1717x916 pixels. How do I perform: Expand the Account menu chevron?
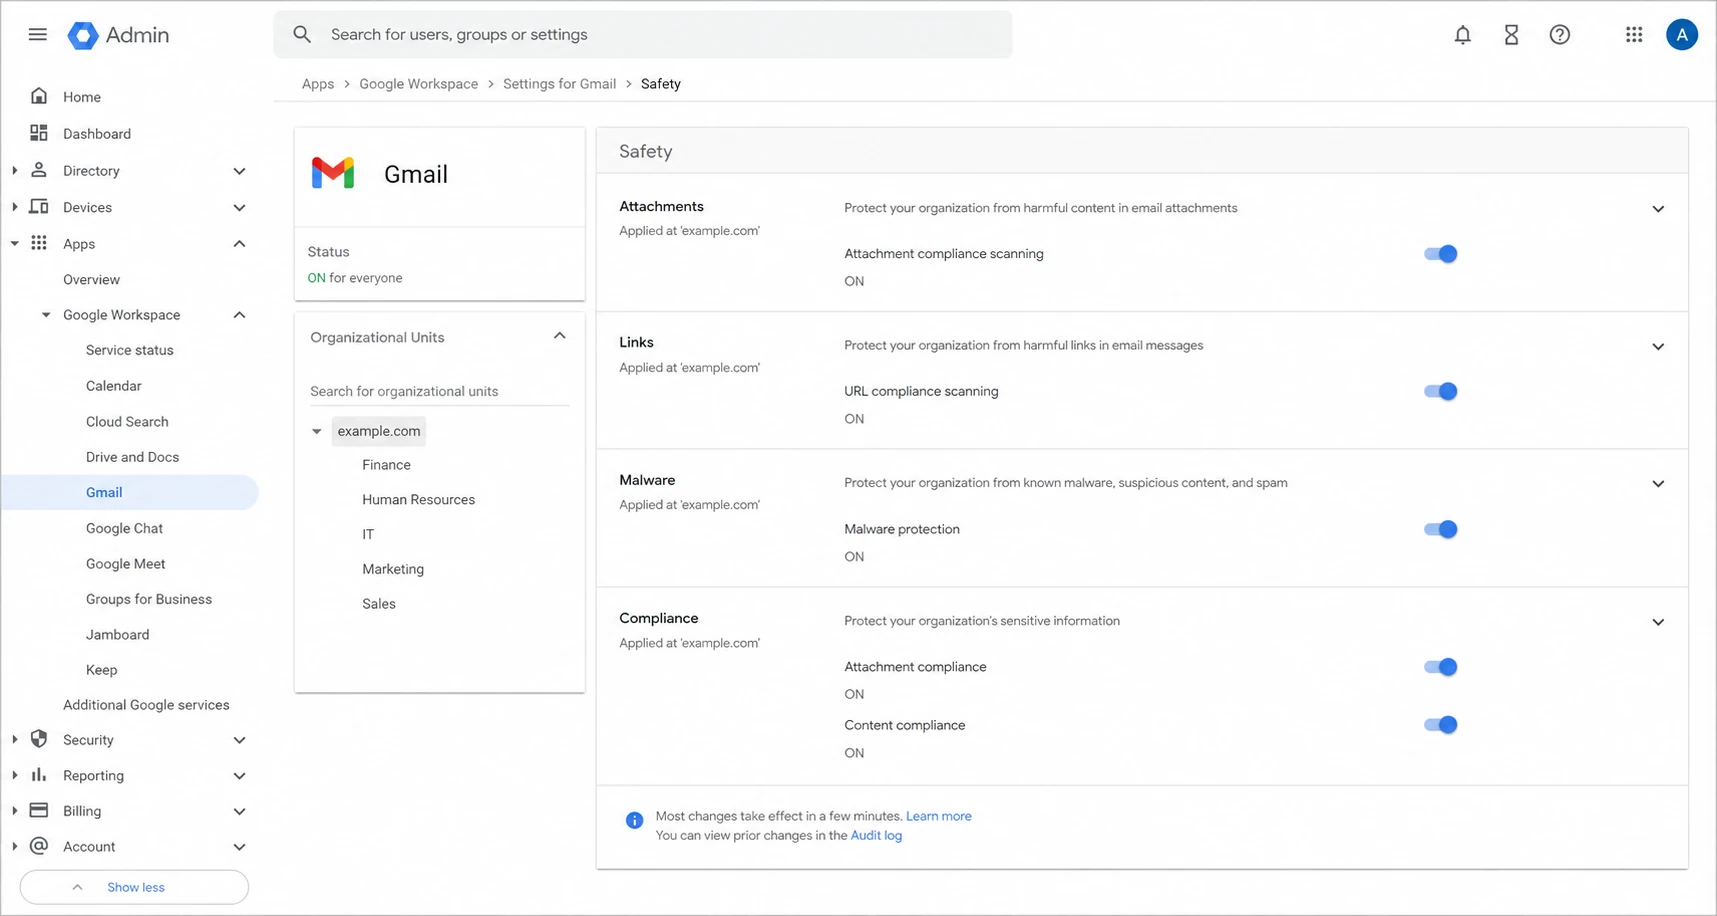(239, 847)
